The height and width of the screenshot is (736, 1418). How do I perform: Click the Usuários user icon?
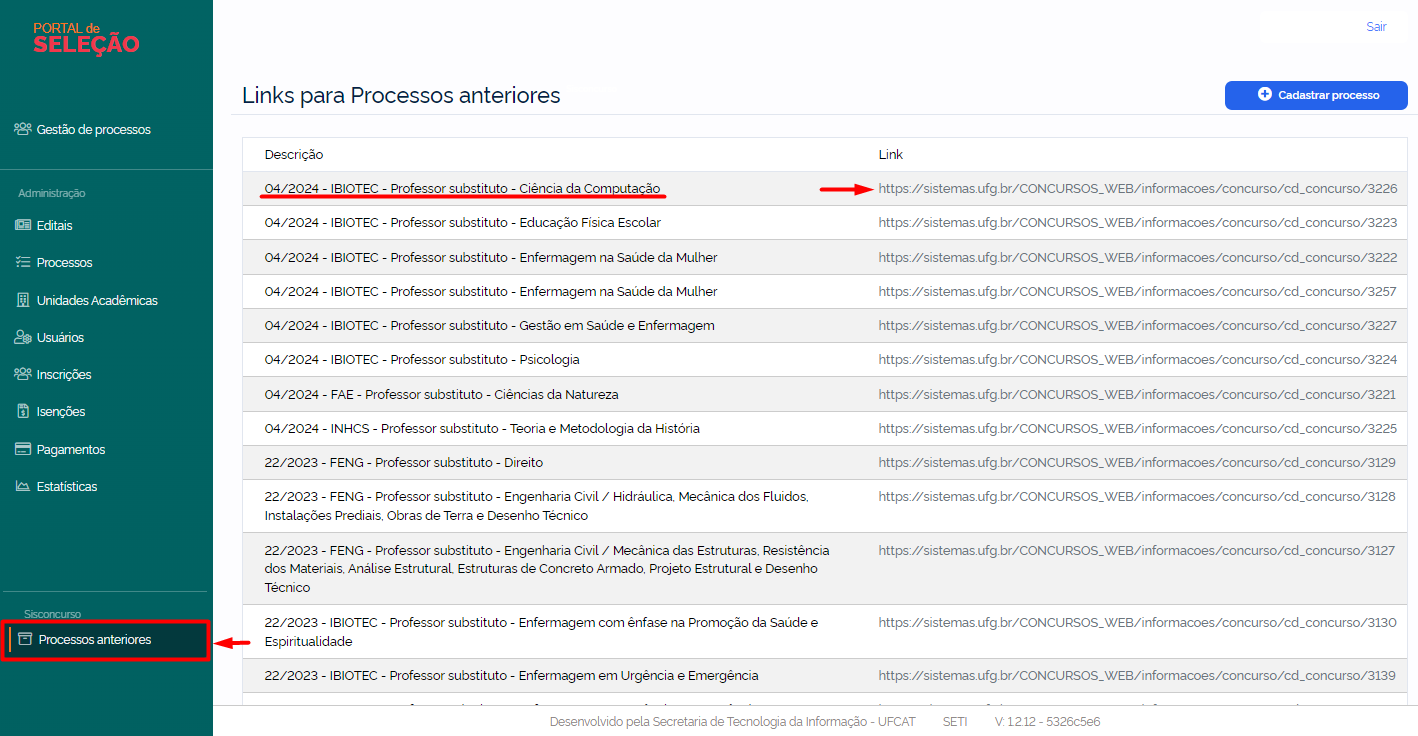(x=23, y=337)
